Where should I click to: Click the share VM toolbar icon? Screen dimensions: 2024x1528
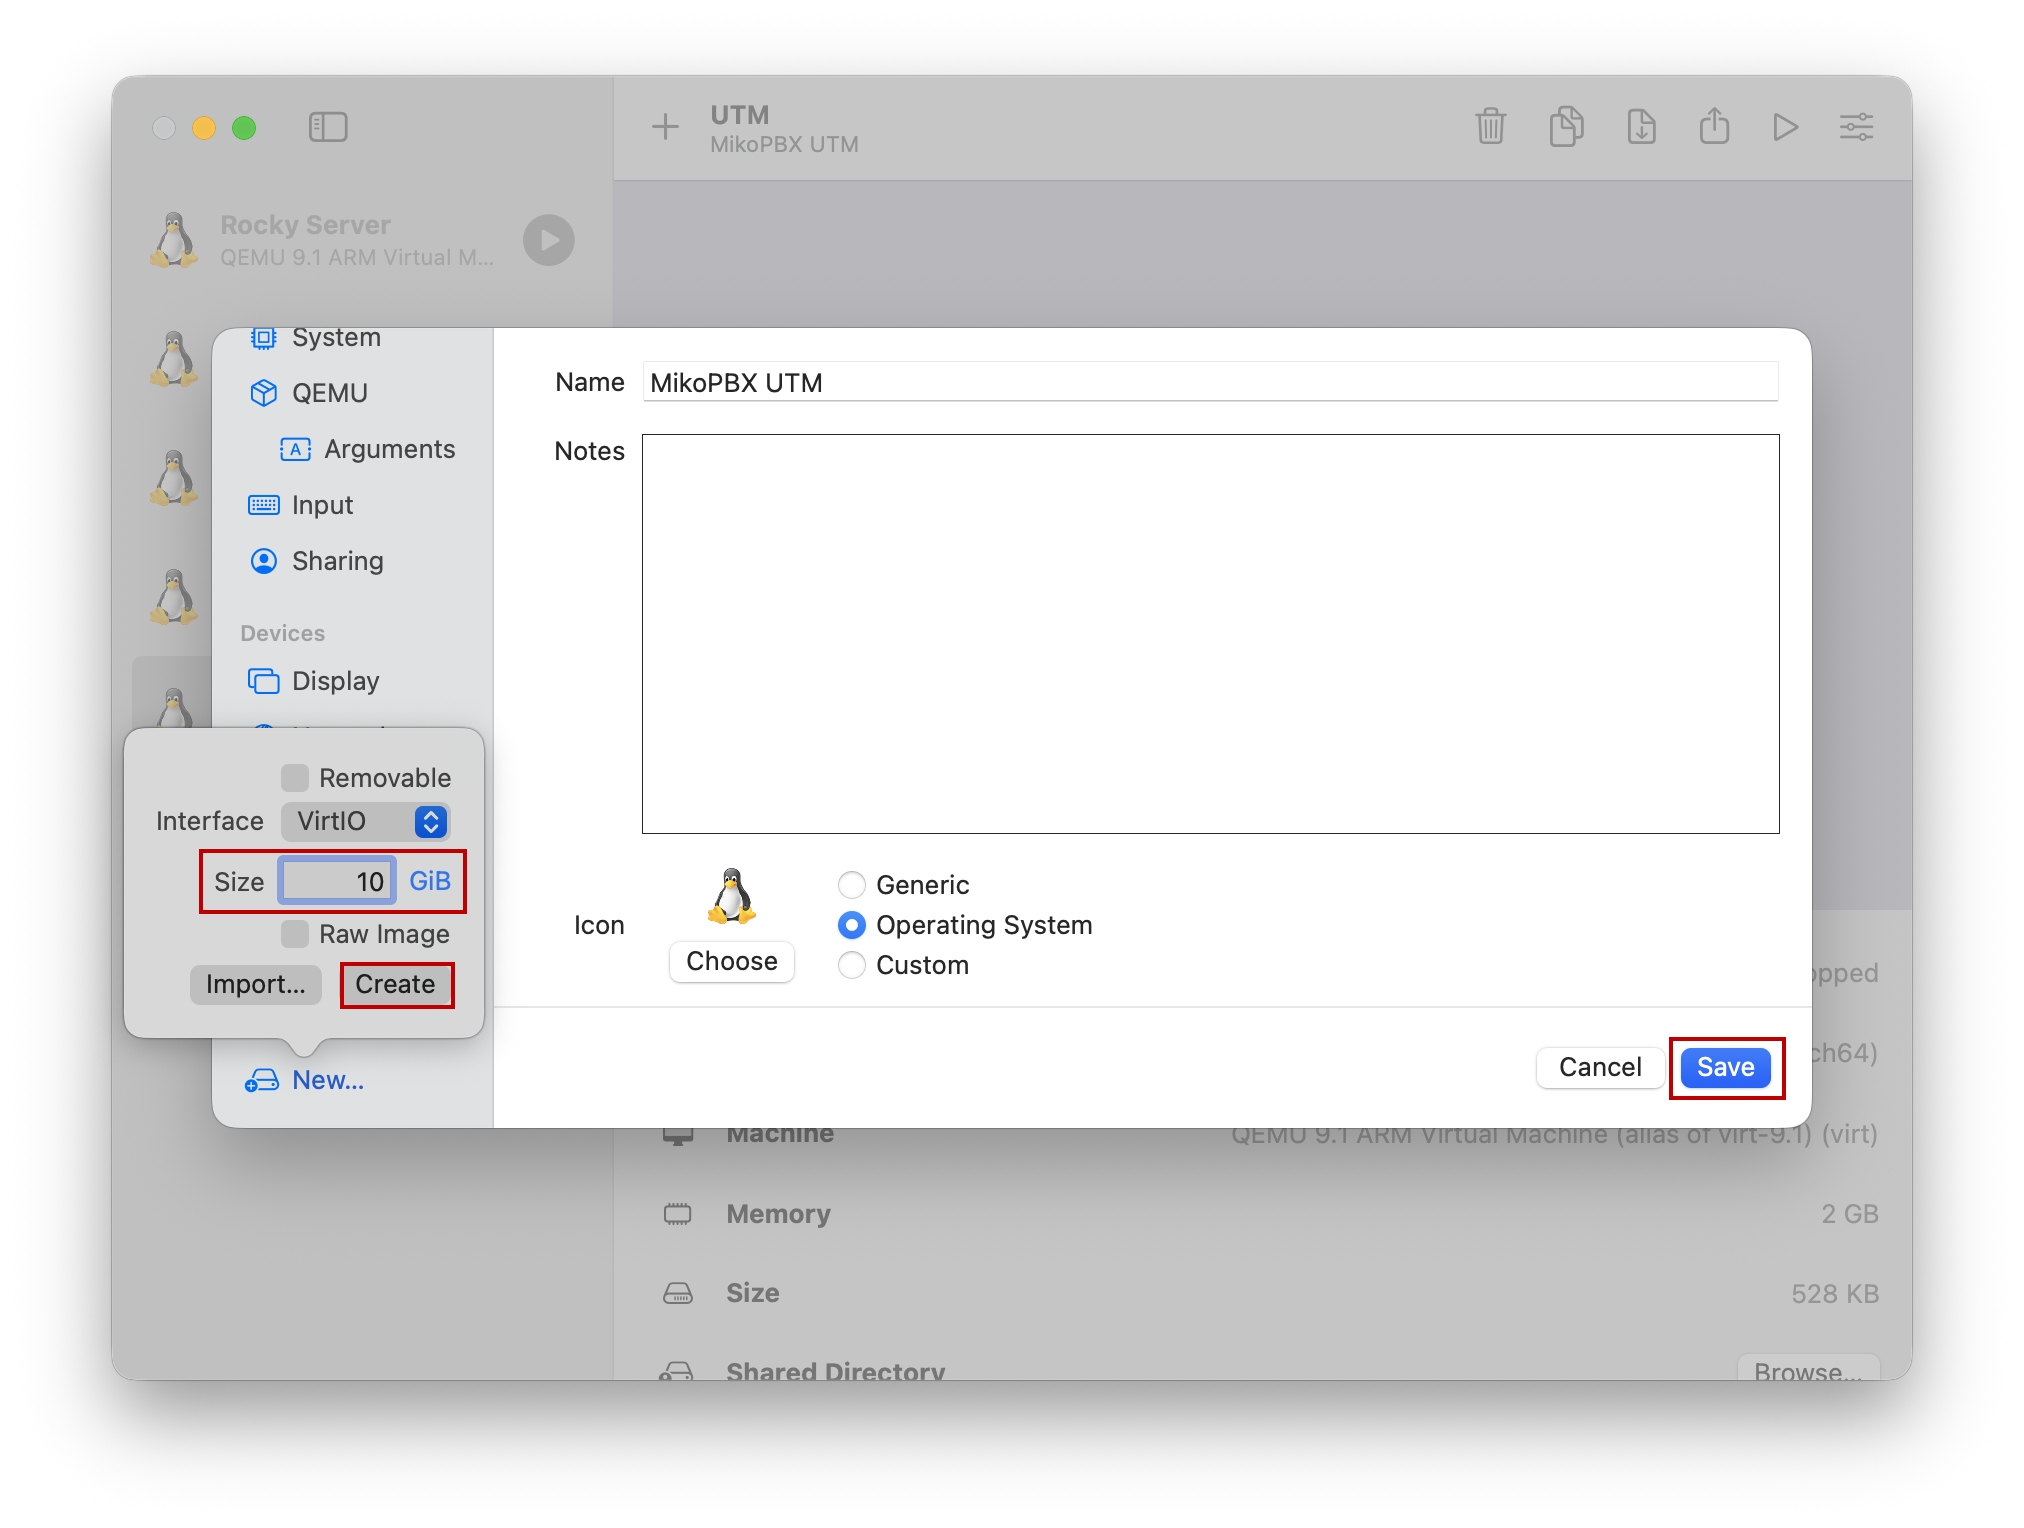point(1714,127)
